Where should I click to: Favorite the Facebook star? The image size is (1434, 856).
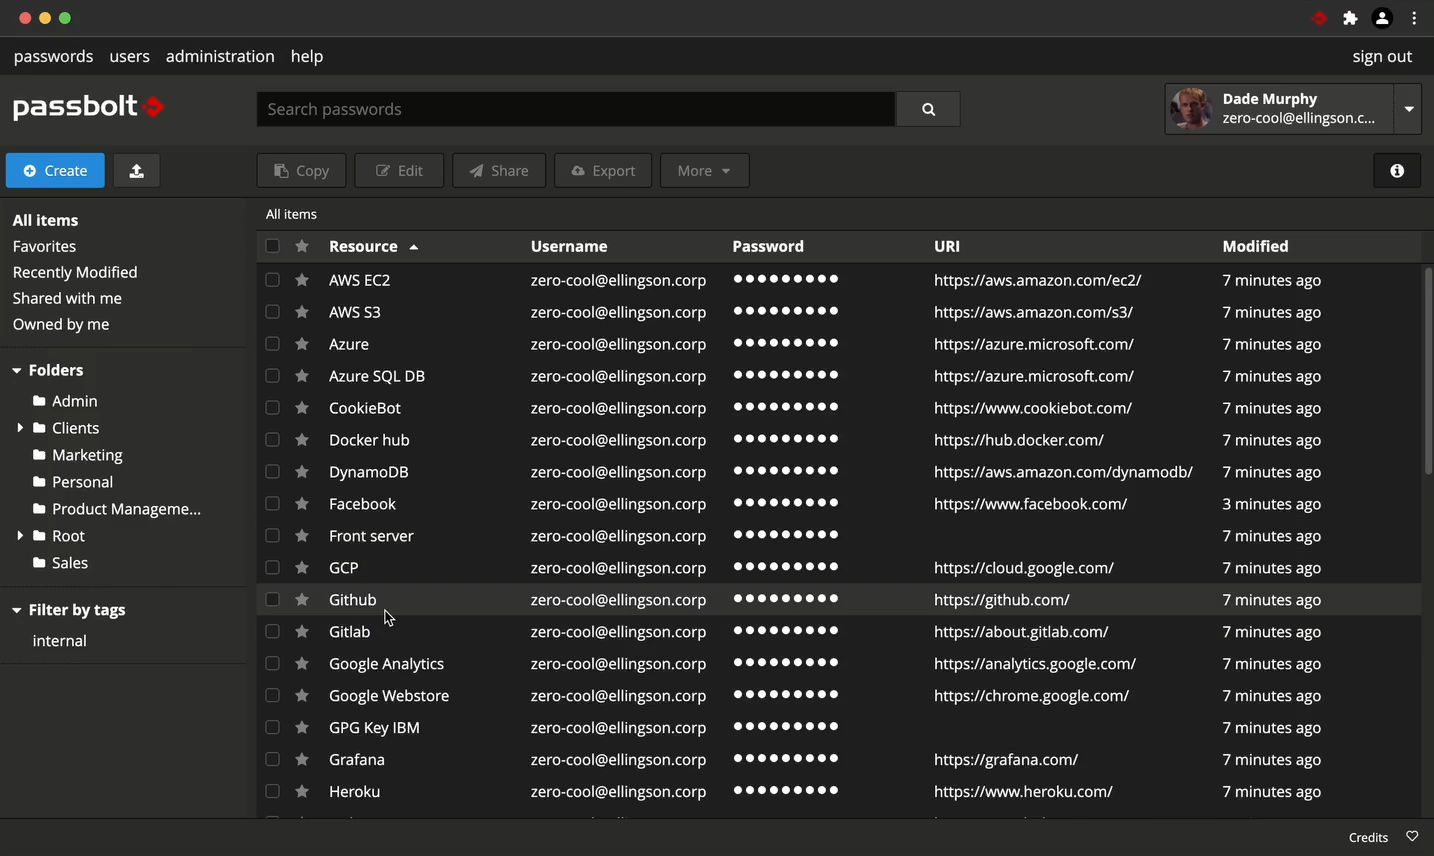click(302, 504)
